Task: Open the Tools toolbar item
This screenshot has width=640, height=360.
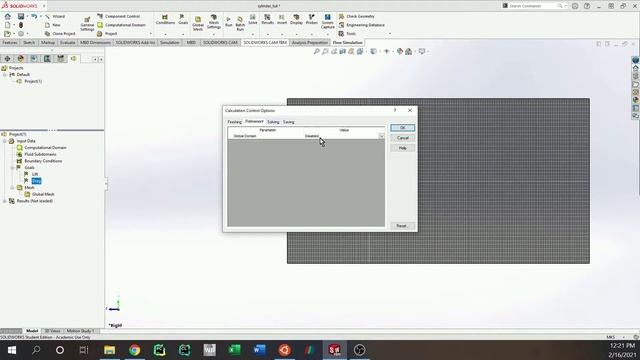Action: point(347,33)
